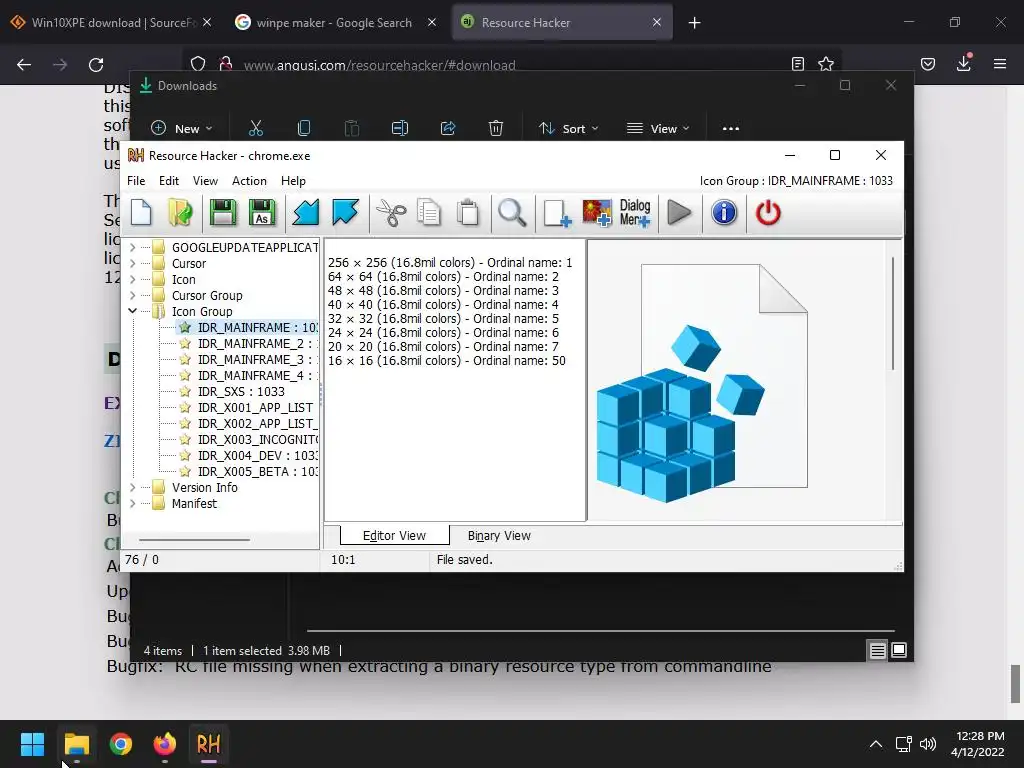
Task: Open the New dropdown in Downloads window
Action: coord(182,129)
